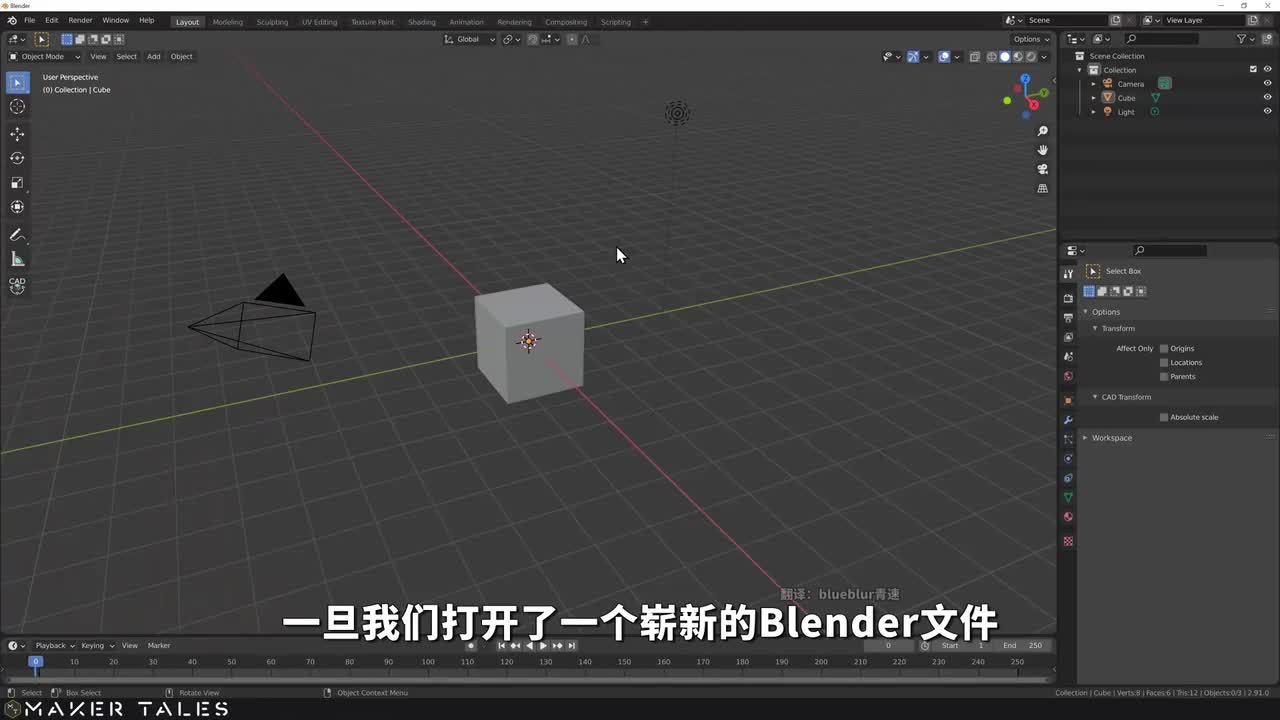Viewport: 1280px width, 720px height.
Task: Enable the Parents checkbox
Action: click(1164, 376)
